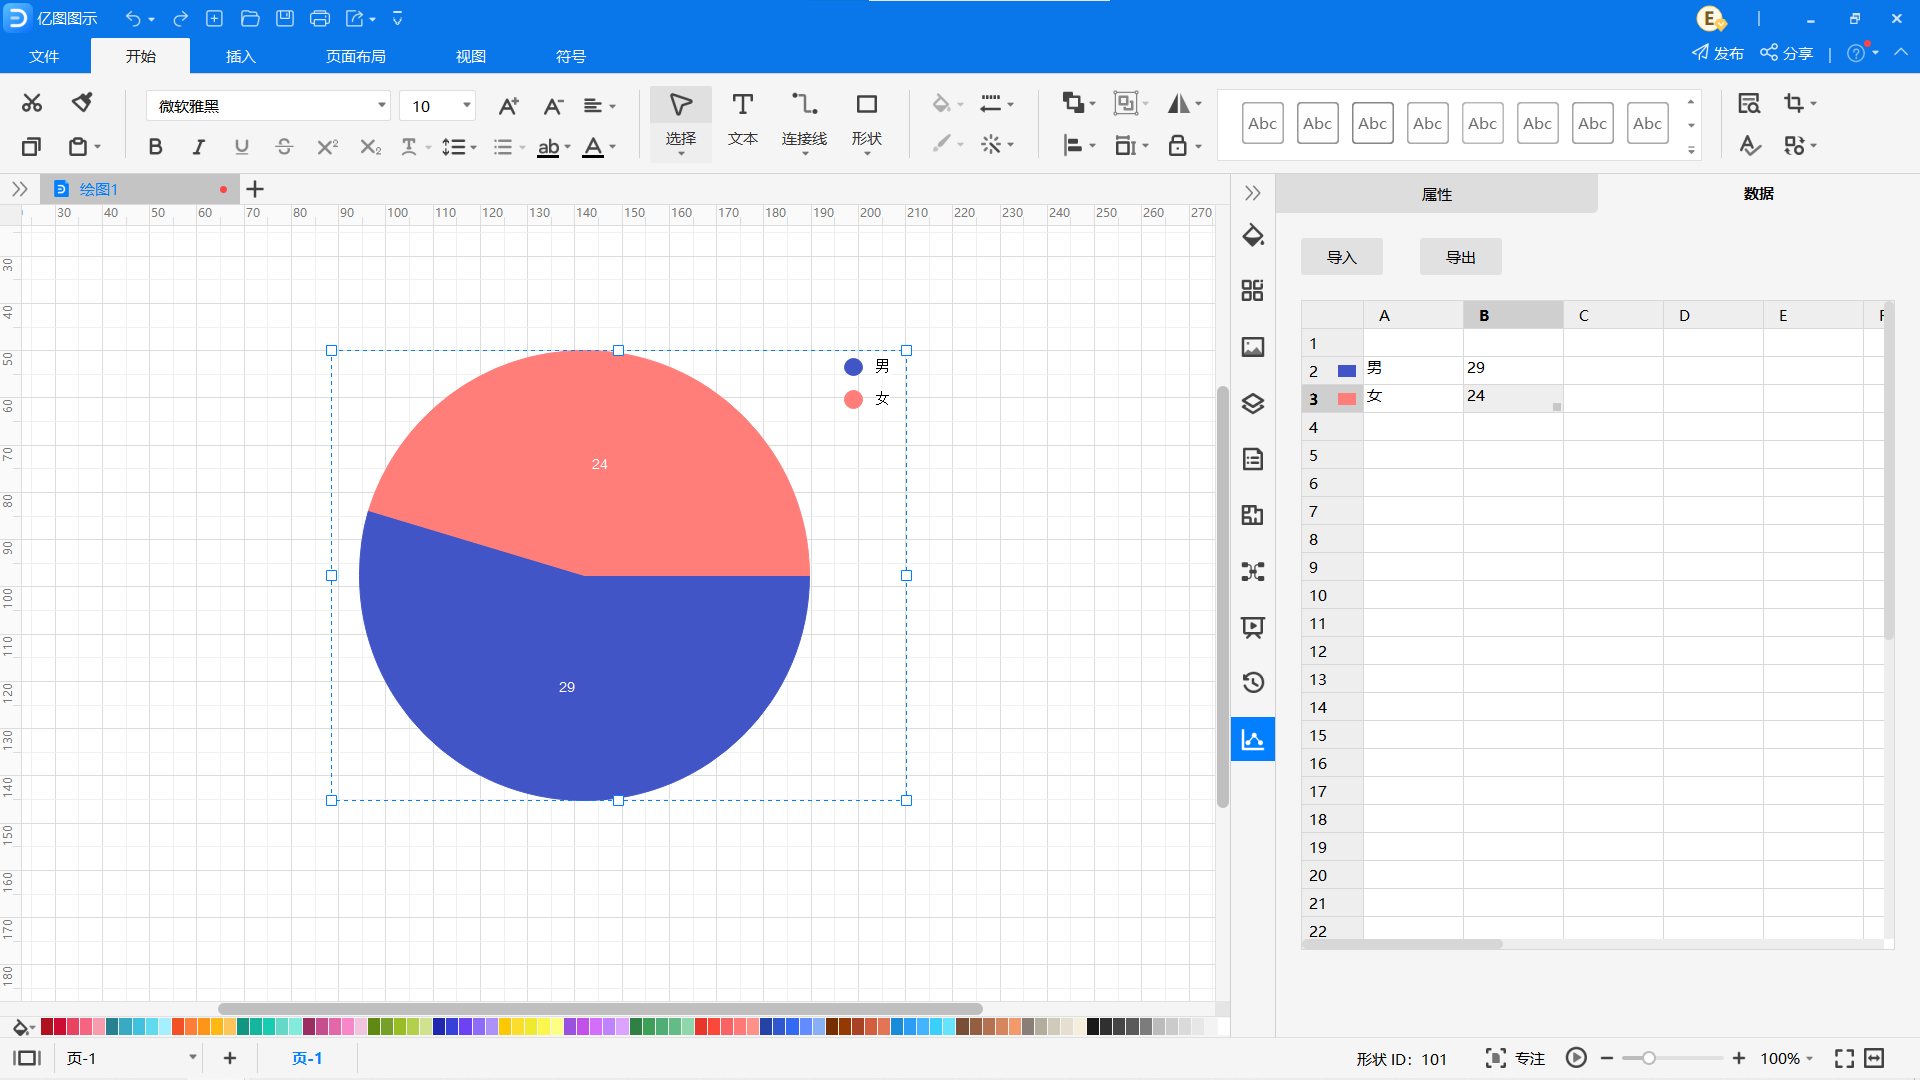Click the 发布 button
Image resolution: width=1920 pixels, height=1080 pixels.
click(x=1717, y=53)
